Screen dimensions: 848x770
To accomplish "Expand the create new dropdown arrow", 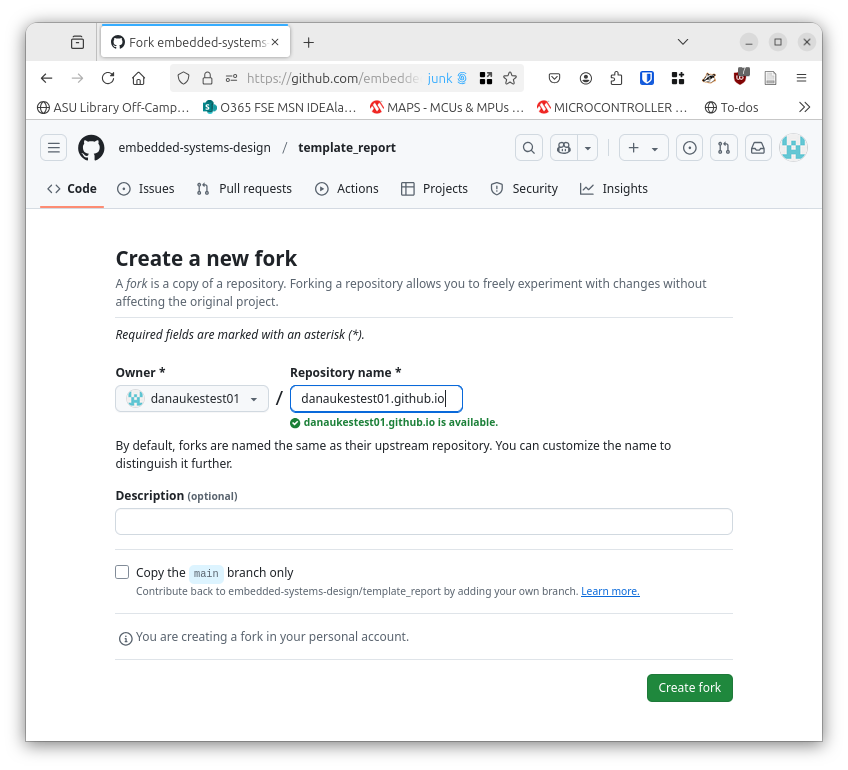I will [654, 147].
